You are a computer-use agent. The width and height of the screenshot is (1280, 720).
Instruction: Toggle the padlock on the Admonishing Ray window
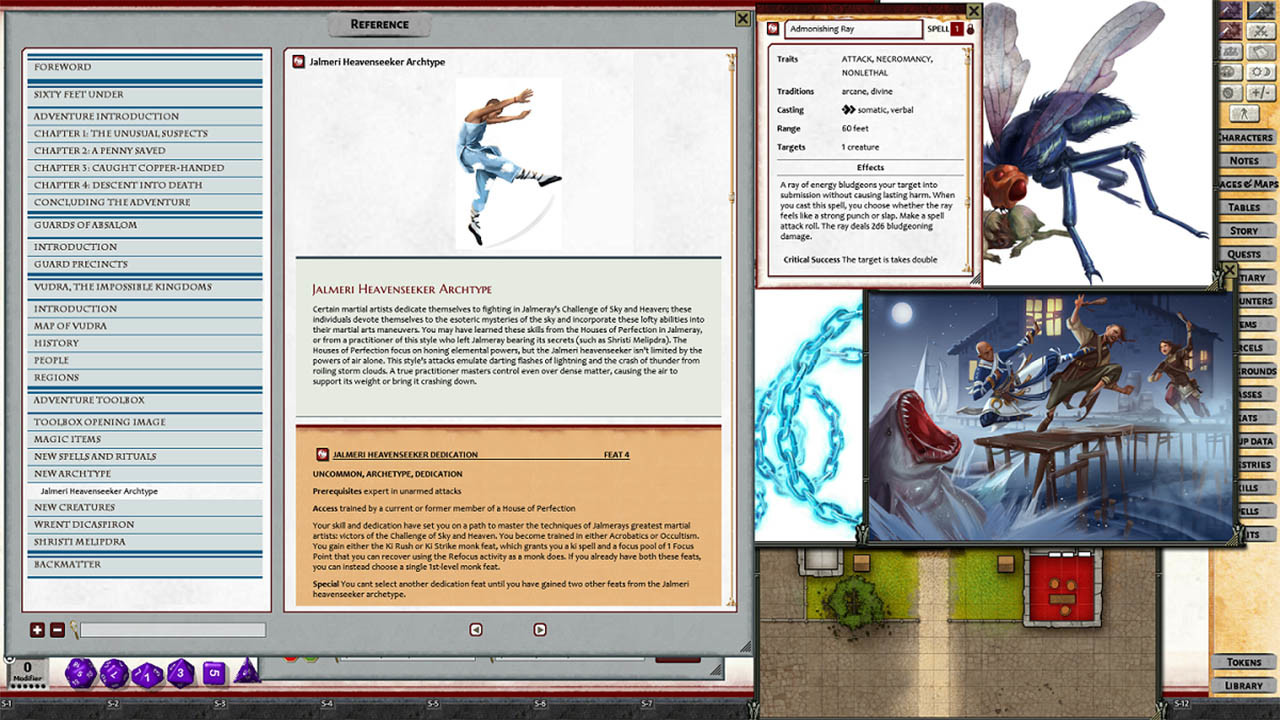(971, 29)
